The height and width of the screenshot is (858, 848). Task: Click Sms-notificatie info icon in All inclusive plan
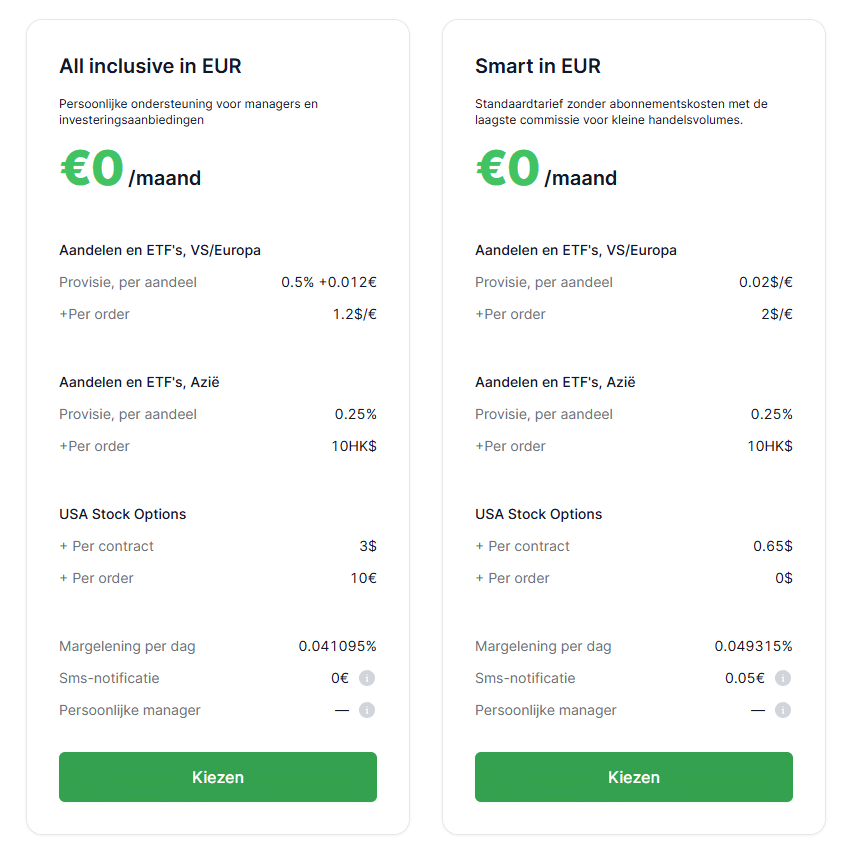[x=367, y=678]
